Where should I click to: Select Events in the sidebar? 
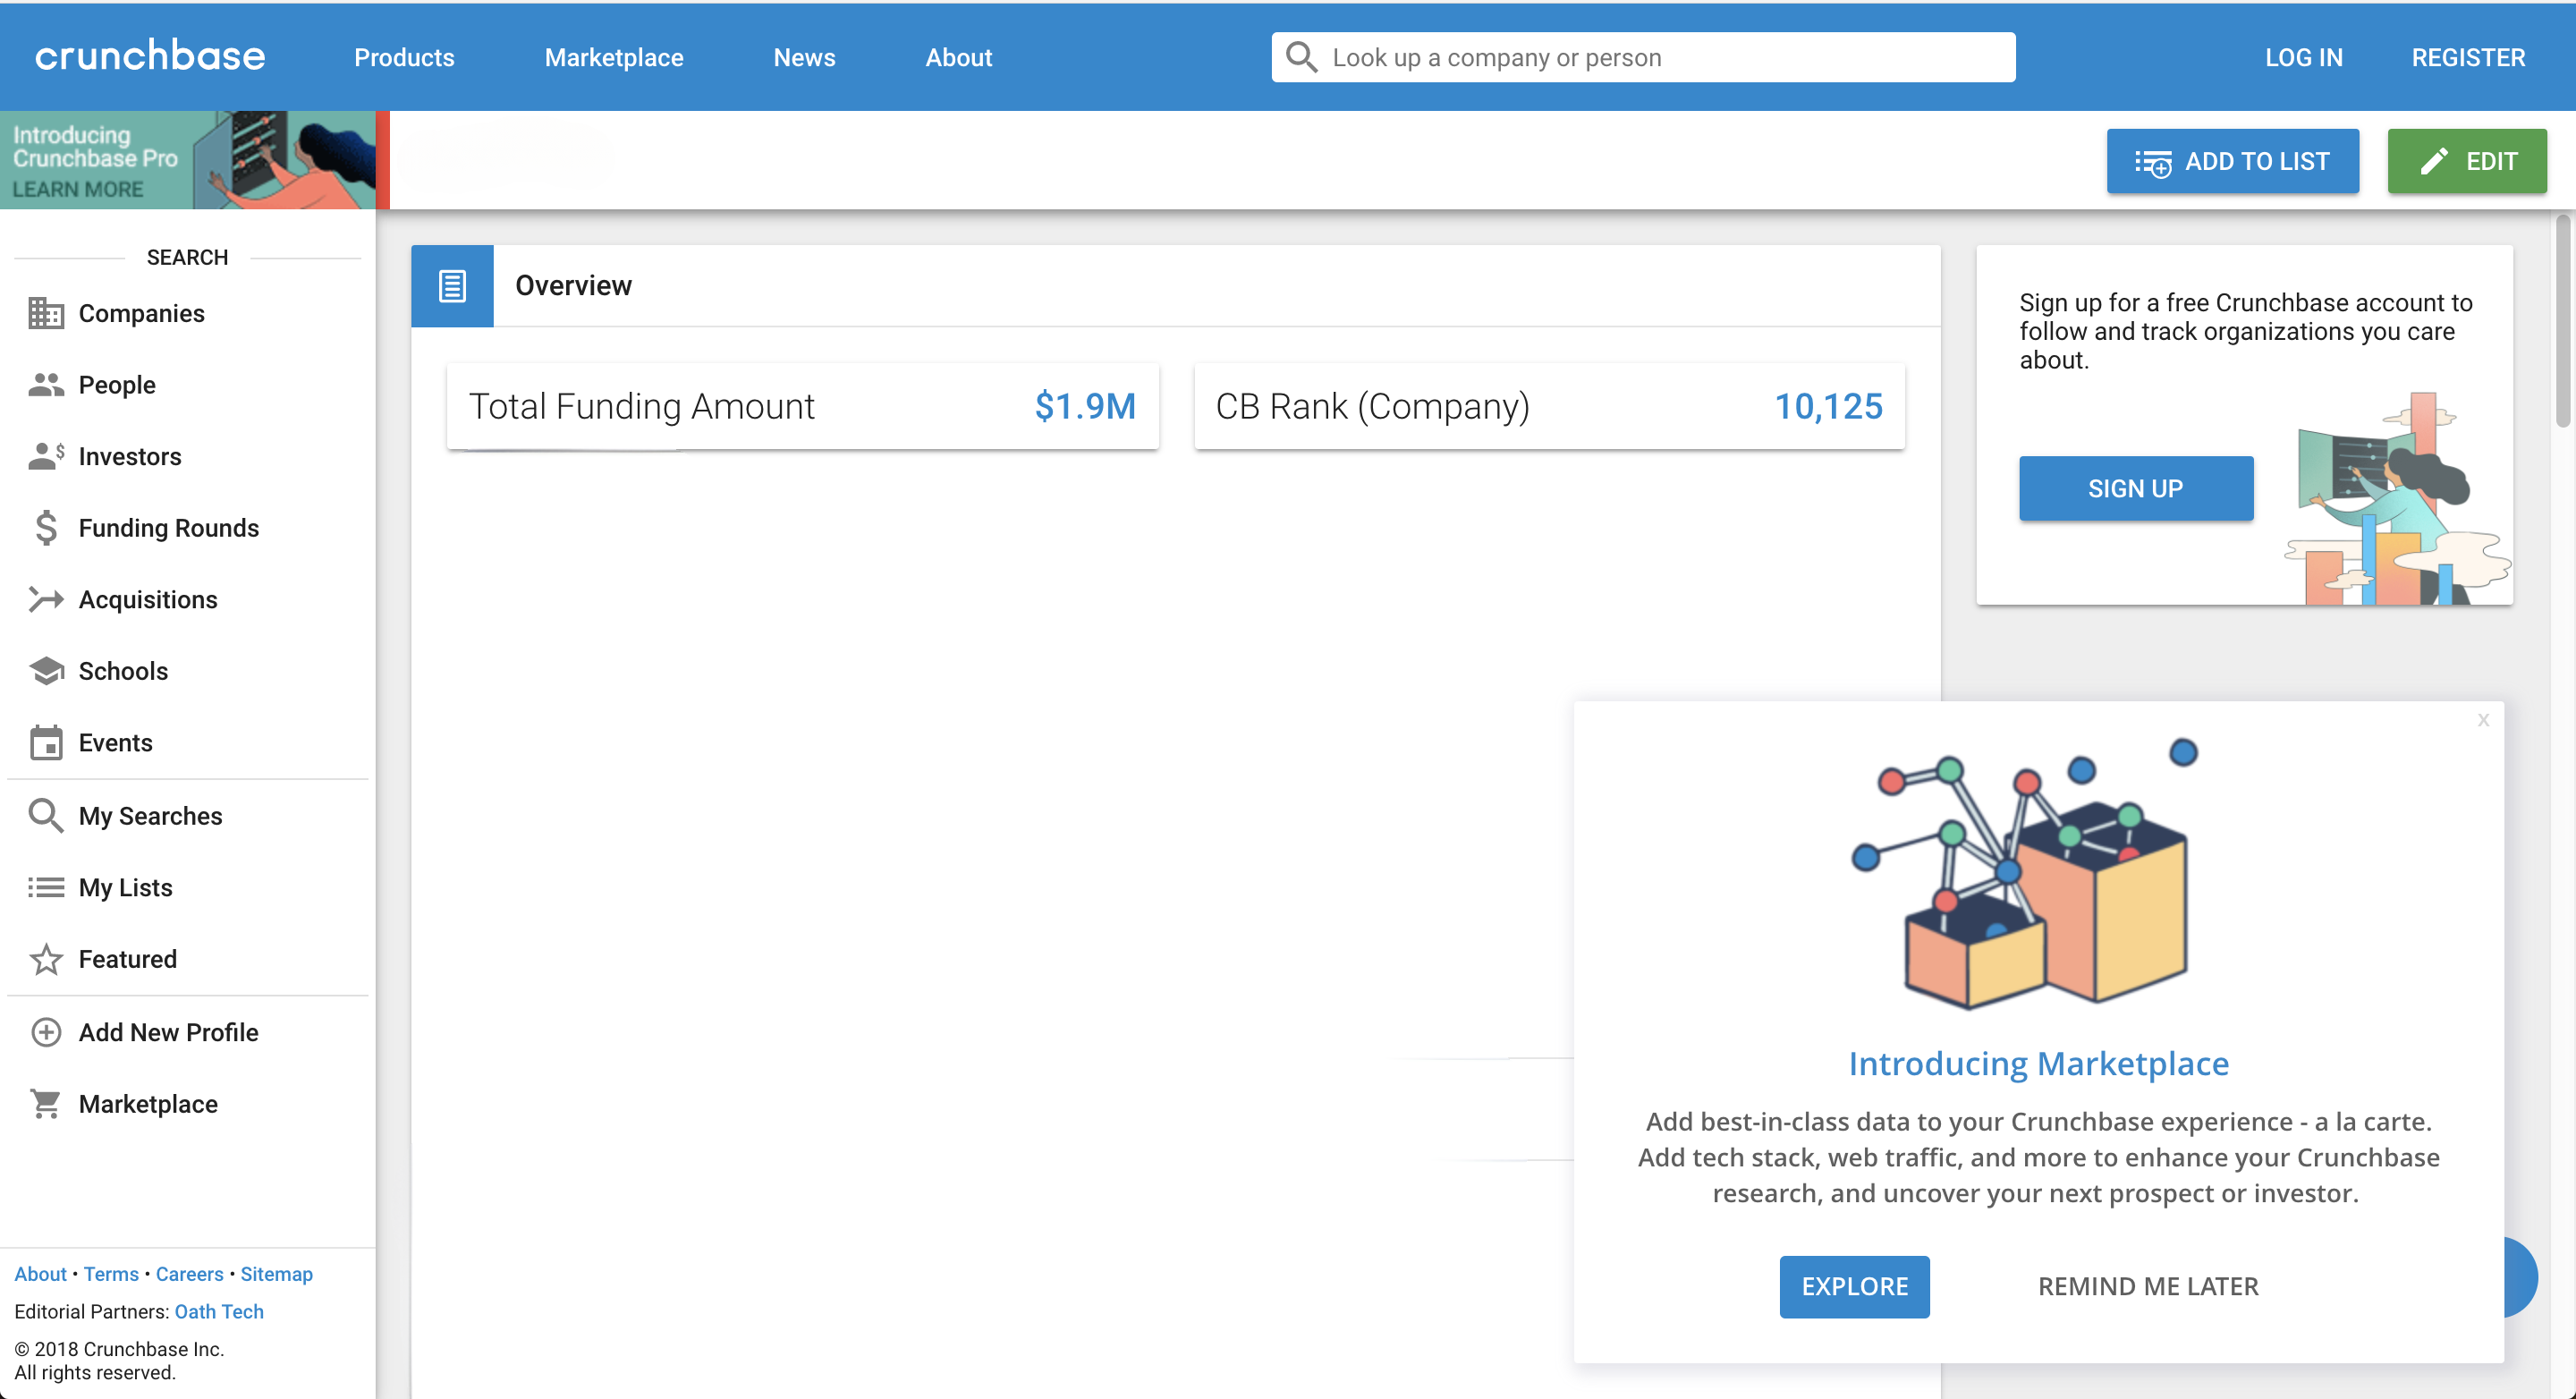pos(116,742)
